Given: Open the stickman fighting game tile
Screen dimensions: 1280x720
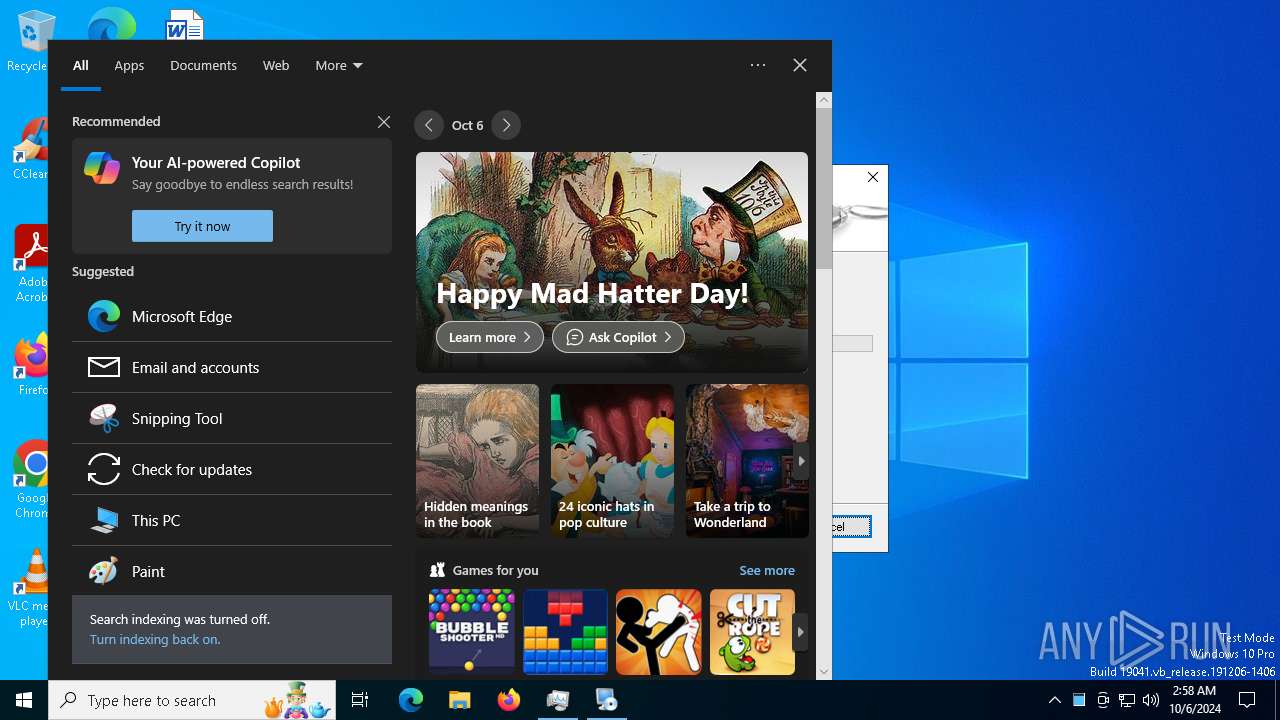Looking at the screenshot, I should pyautogui.click(x=658, y=631).
